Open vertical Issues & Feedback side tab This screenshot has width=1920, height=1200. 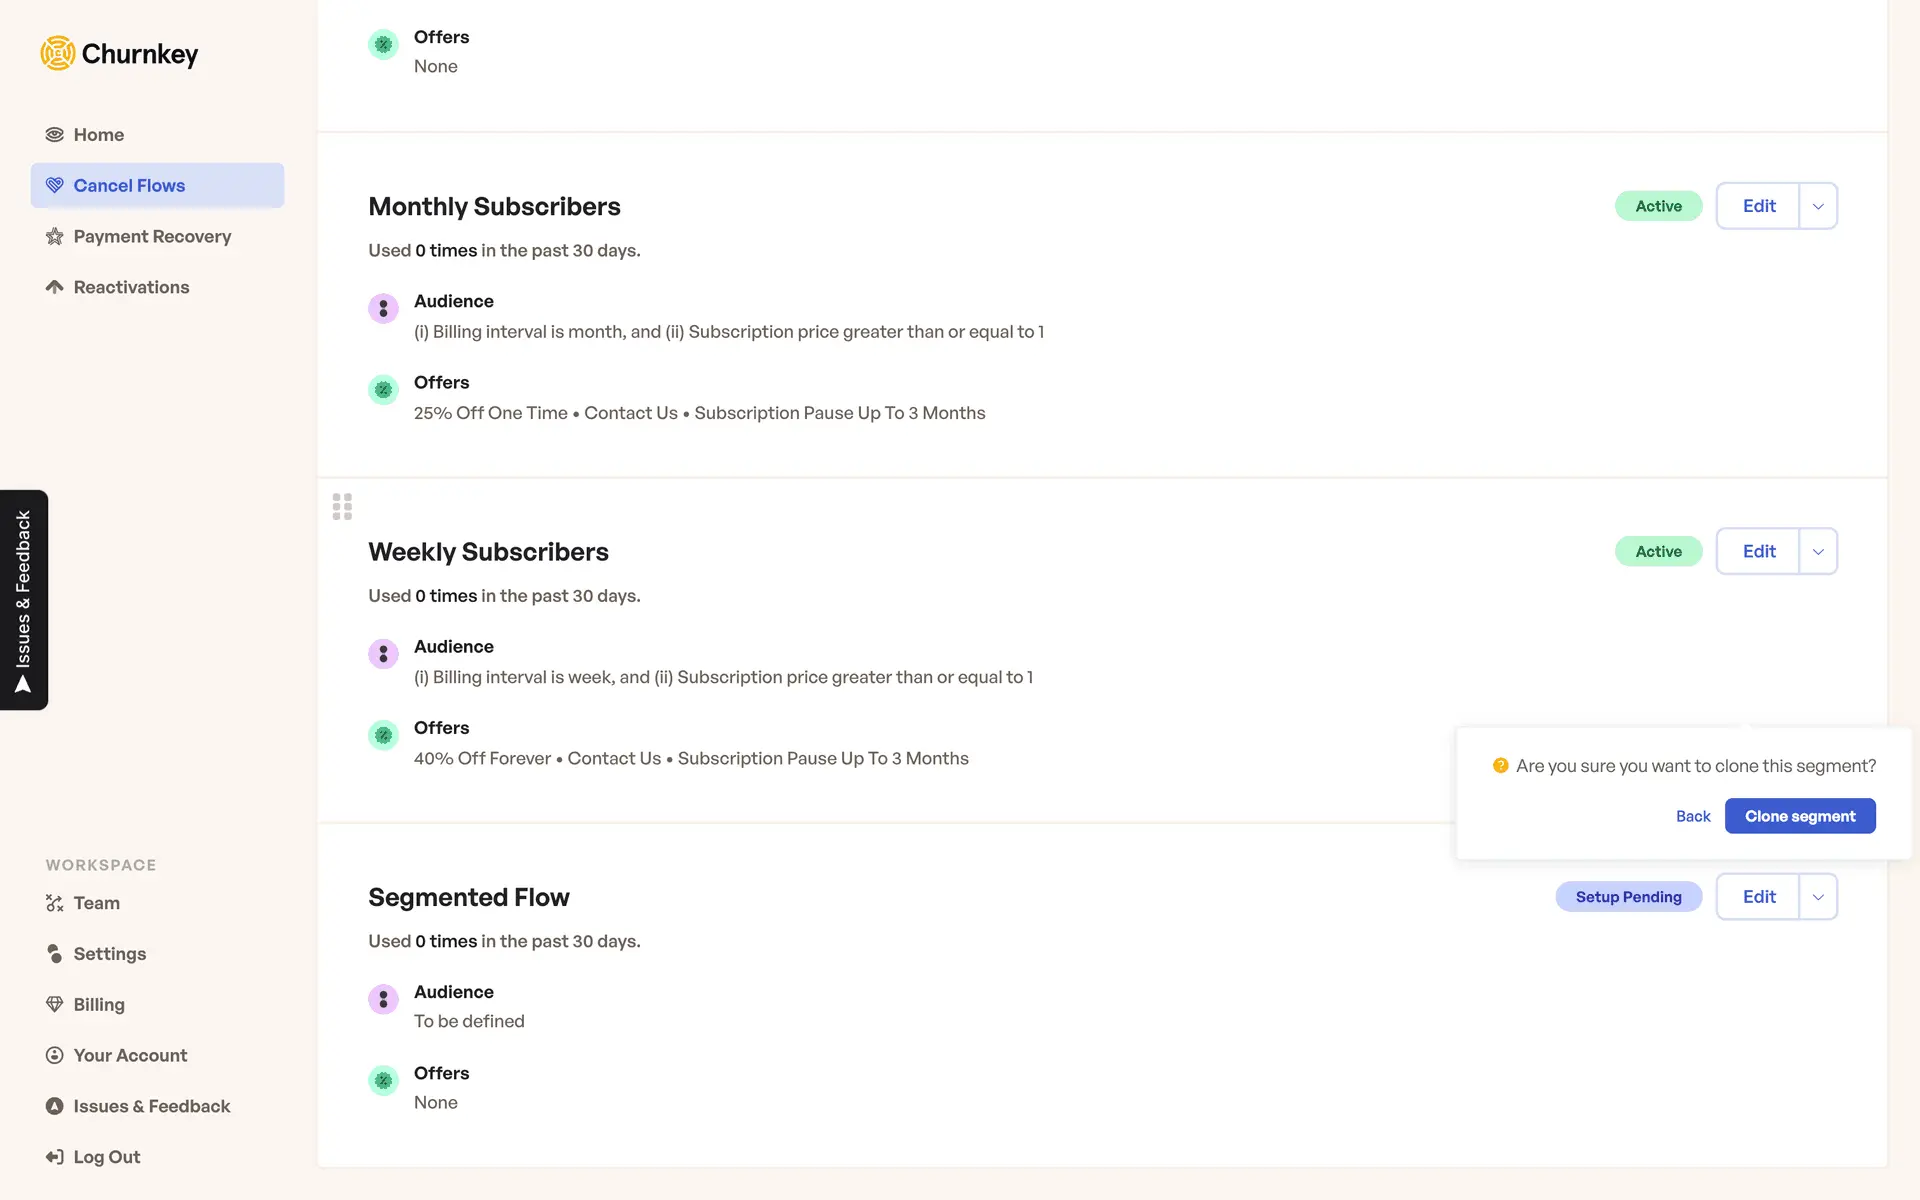pos(23,600)
